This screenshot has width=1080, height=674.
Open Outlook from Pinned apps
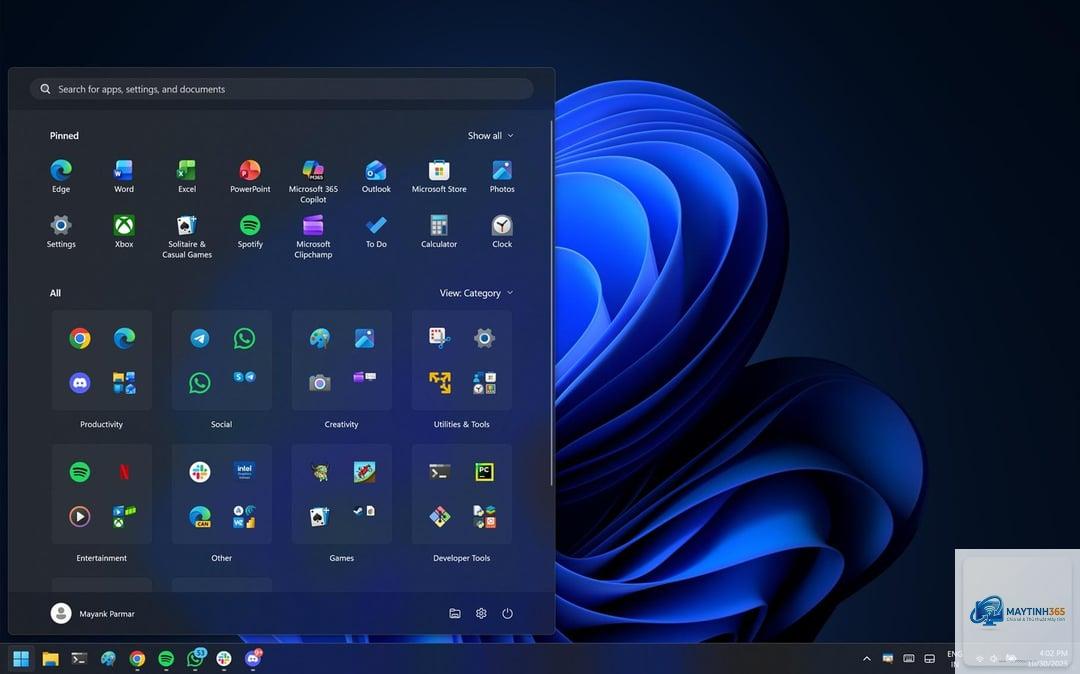click(x=376, y=176)
